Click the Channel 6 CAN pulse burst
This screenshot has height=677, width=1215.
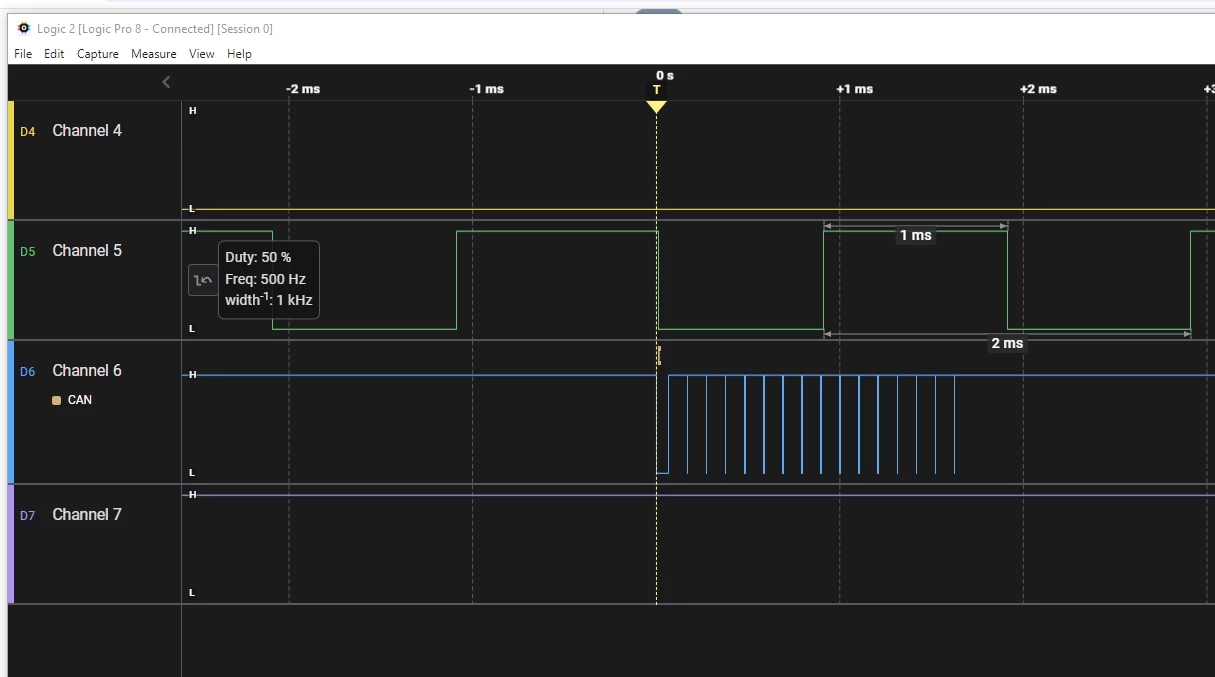(806, 424)
